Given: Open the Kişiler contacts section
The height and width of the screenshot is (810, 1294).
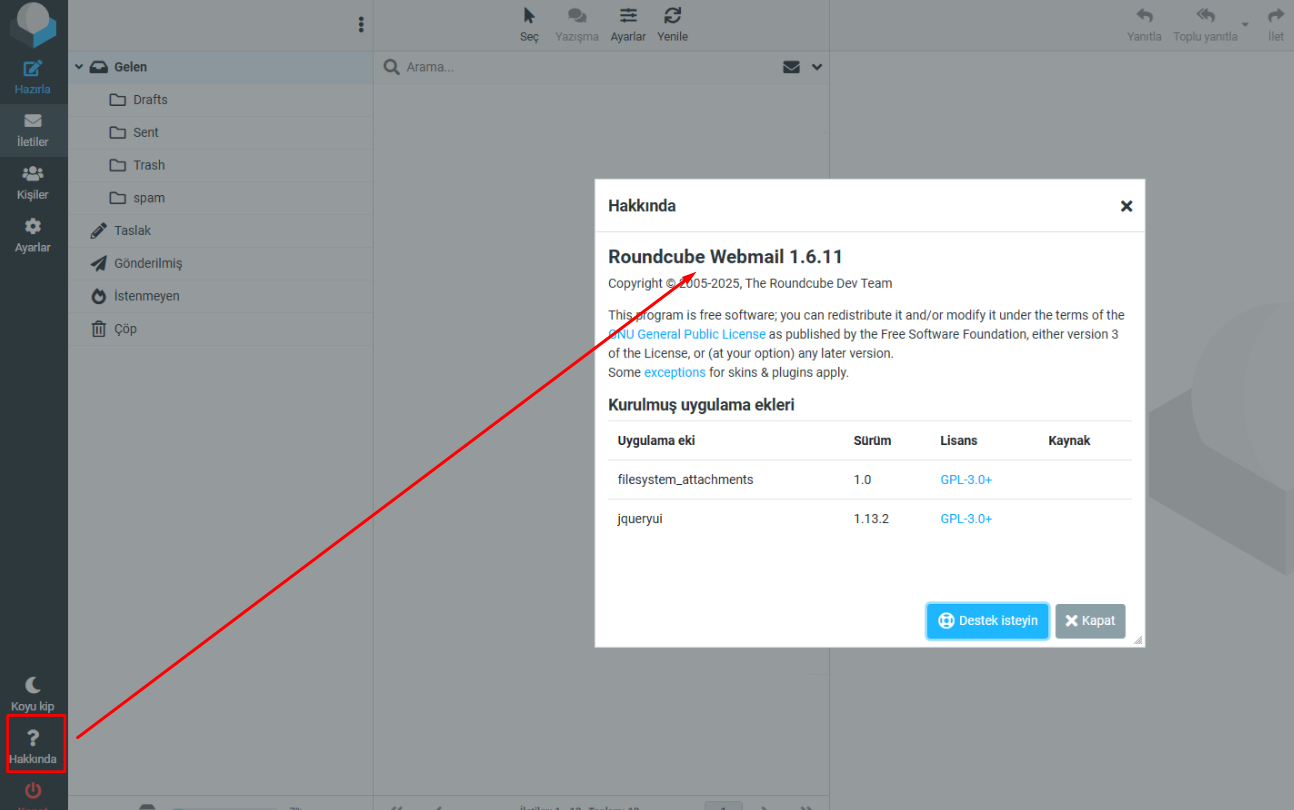Looking at the screenshot, I should click(x=33, y=183).
